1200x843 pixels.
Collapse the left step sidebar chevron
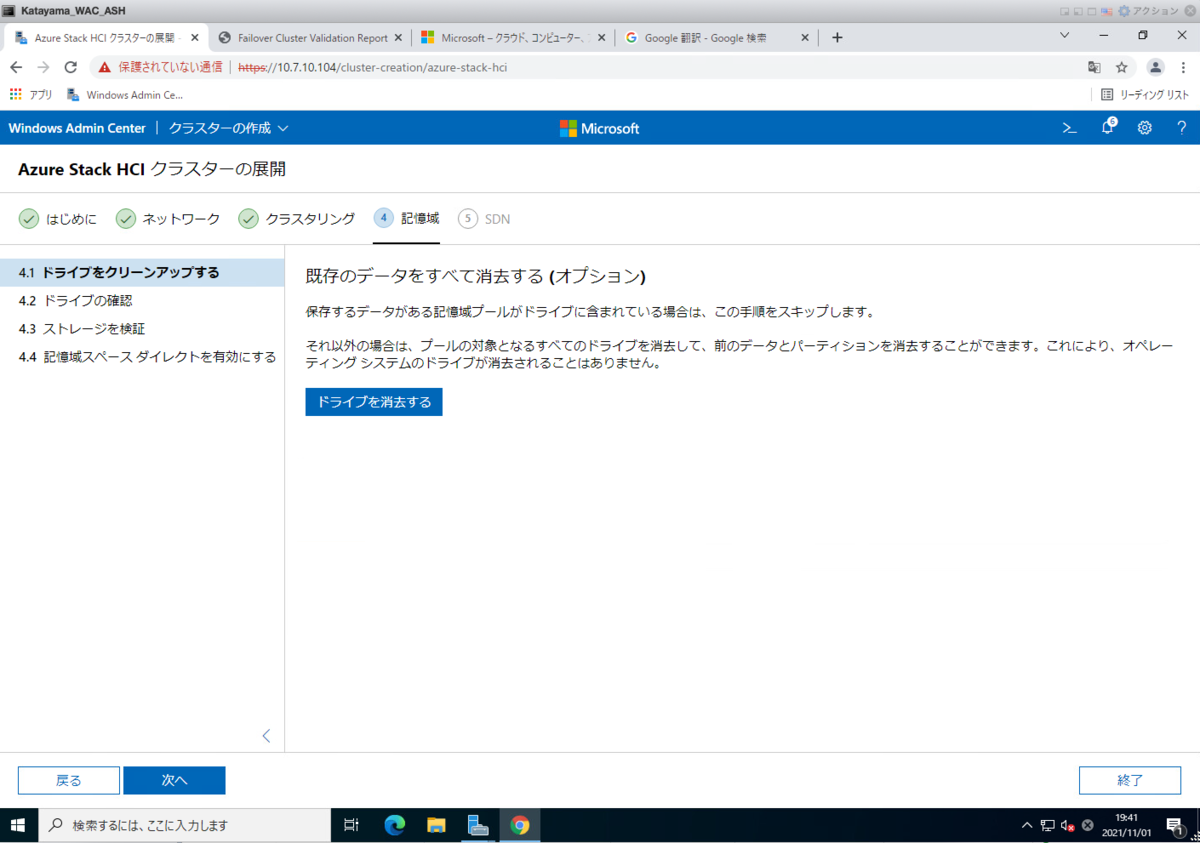tap(266, 735)
